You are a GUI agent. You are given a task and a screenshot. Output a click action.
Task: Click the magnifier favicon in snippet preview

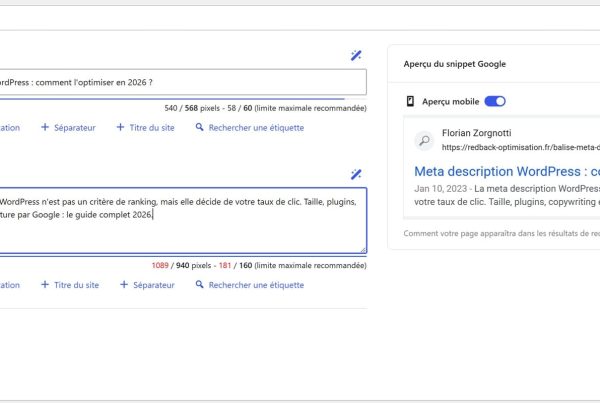pos(424,140)
